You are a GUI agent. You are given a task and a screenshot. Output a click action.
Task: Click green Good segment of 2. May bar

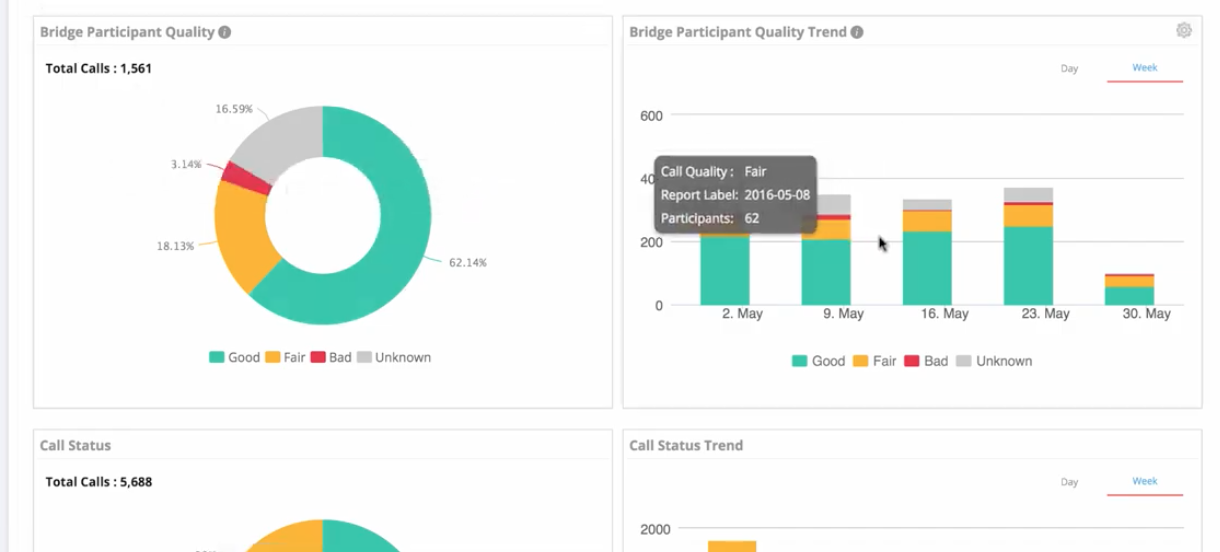(725, 270)
